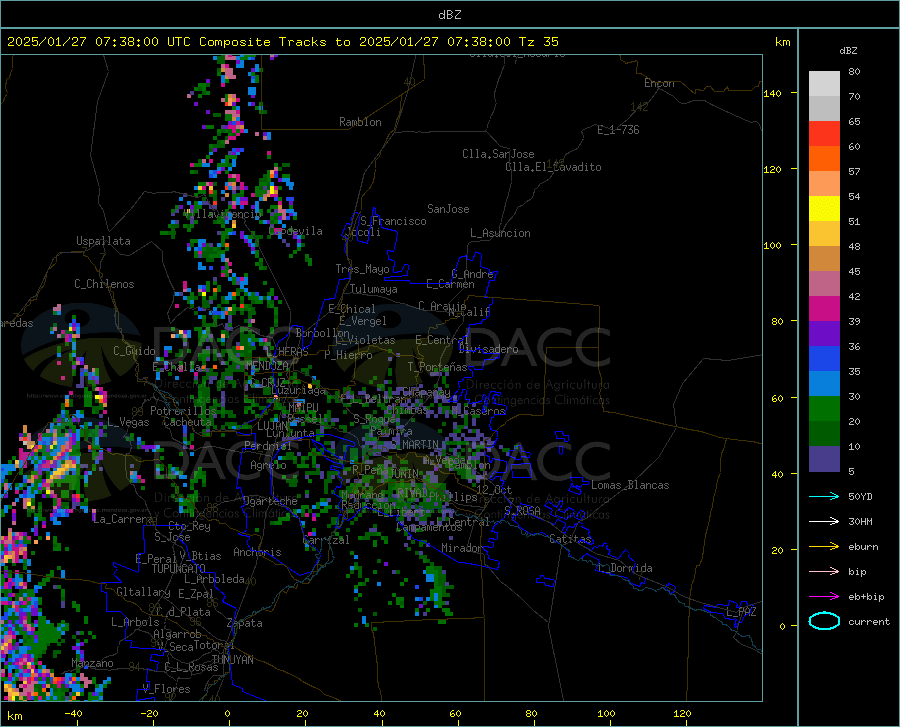
Task: Select the purple 39 dBZ legend block
Action: 824,334
